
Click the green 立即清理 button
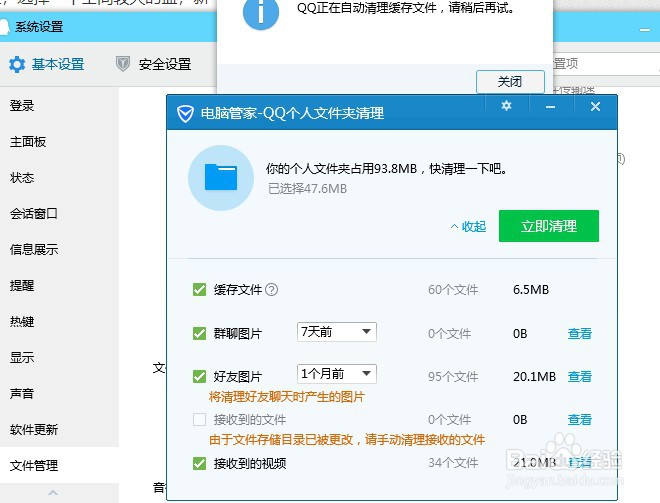point(549,226)
